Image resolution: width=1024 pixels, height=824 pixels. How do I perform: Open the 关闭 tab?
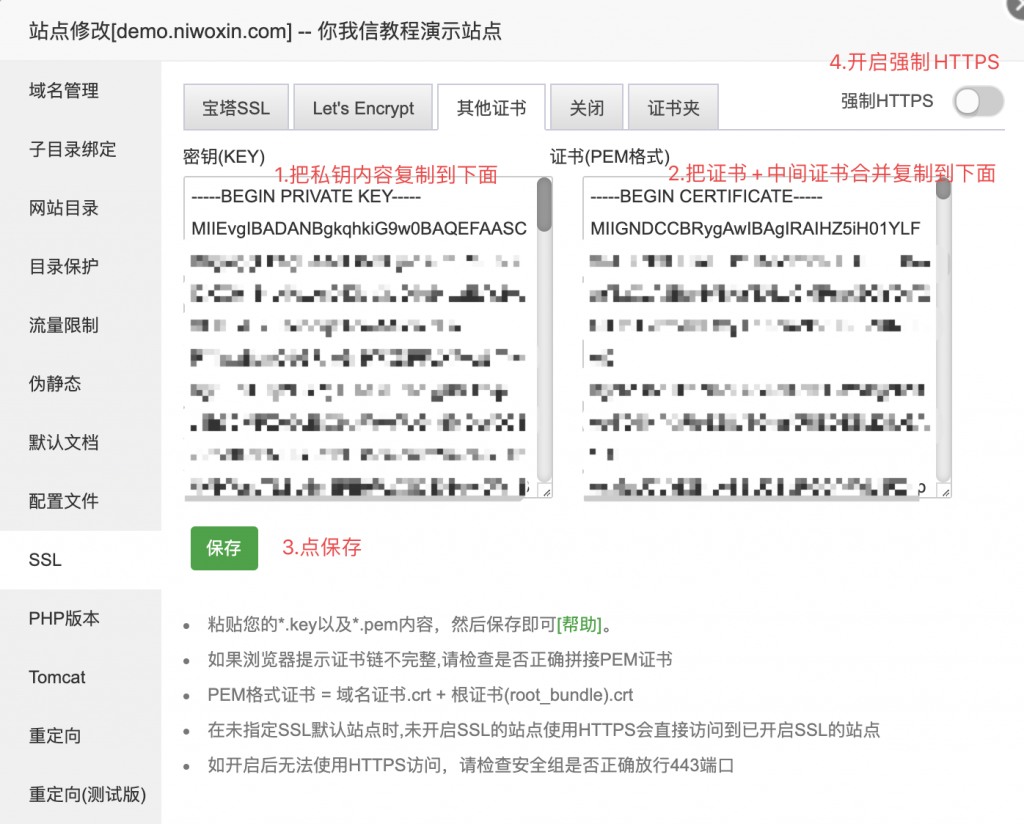[587, 108]
